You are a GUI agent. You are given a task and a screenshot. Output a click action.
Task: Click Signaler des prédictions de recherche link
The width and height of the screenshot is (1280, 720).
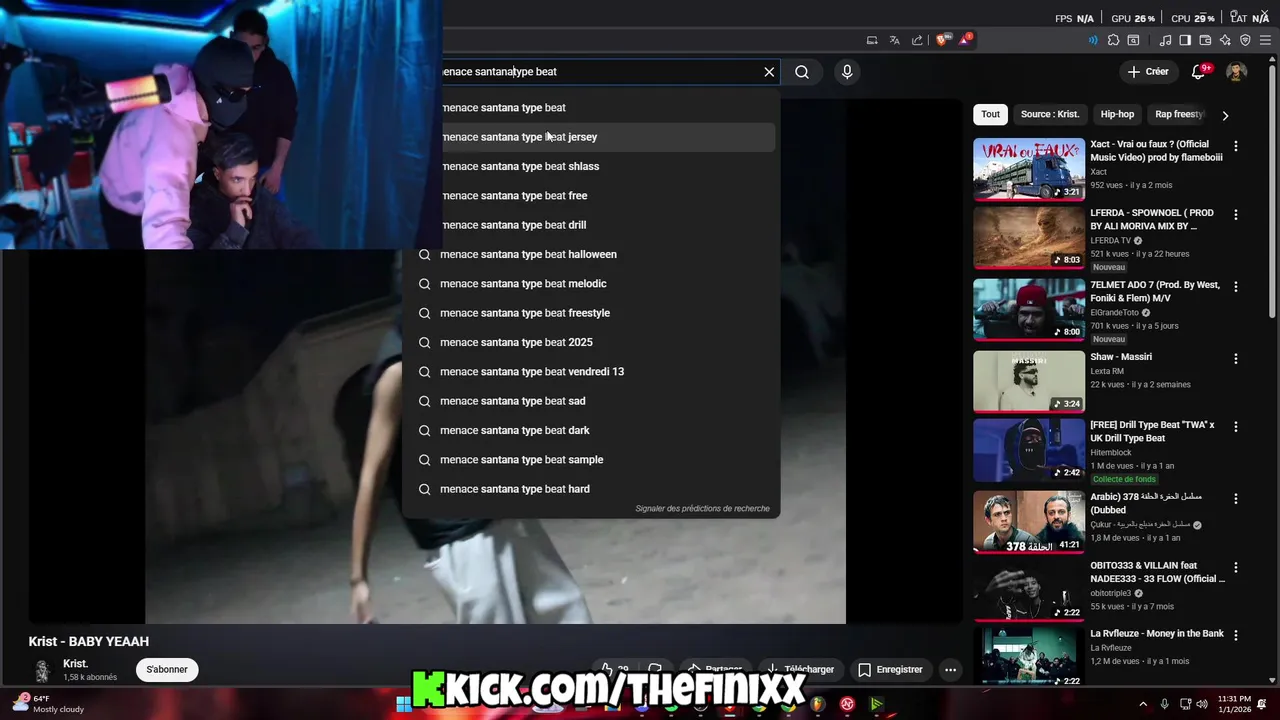point(702,509)
